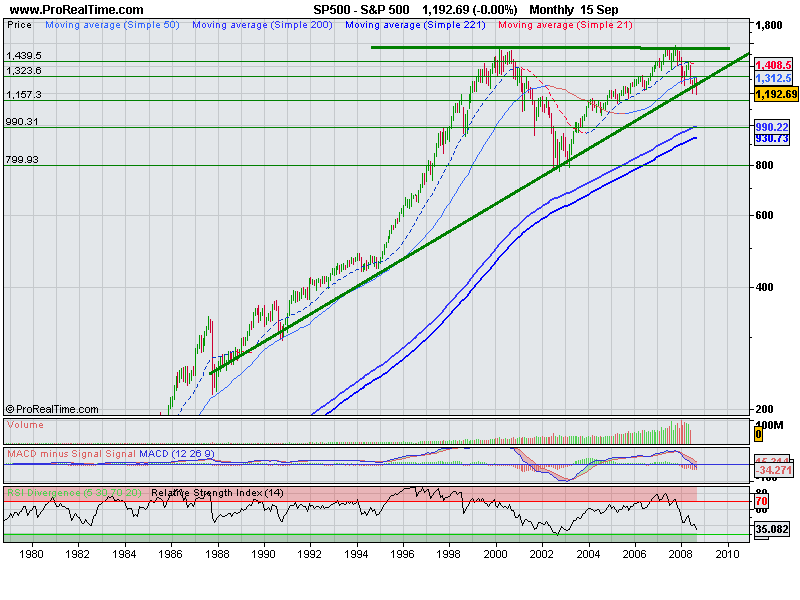
Task: Click the 1982 year on time axis
Action: tap(78, 554)
